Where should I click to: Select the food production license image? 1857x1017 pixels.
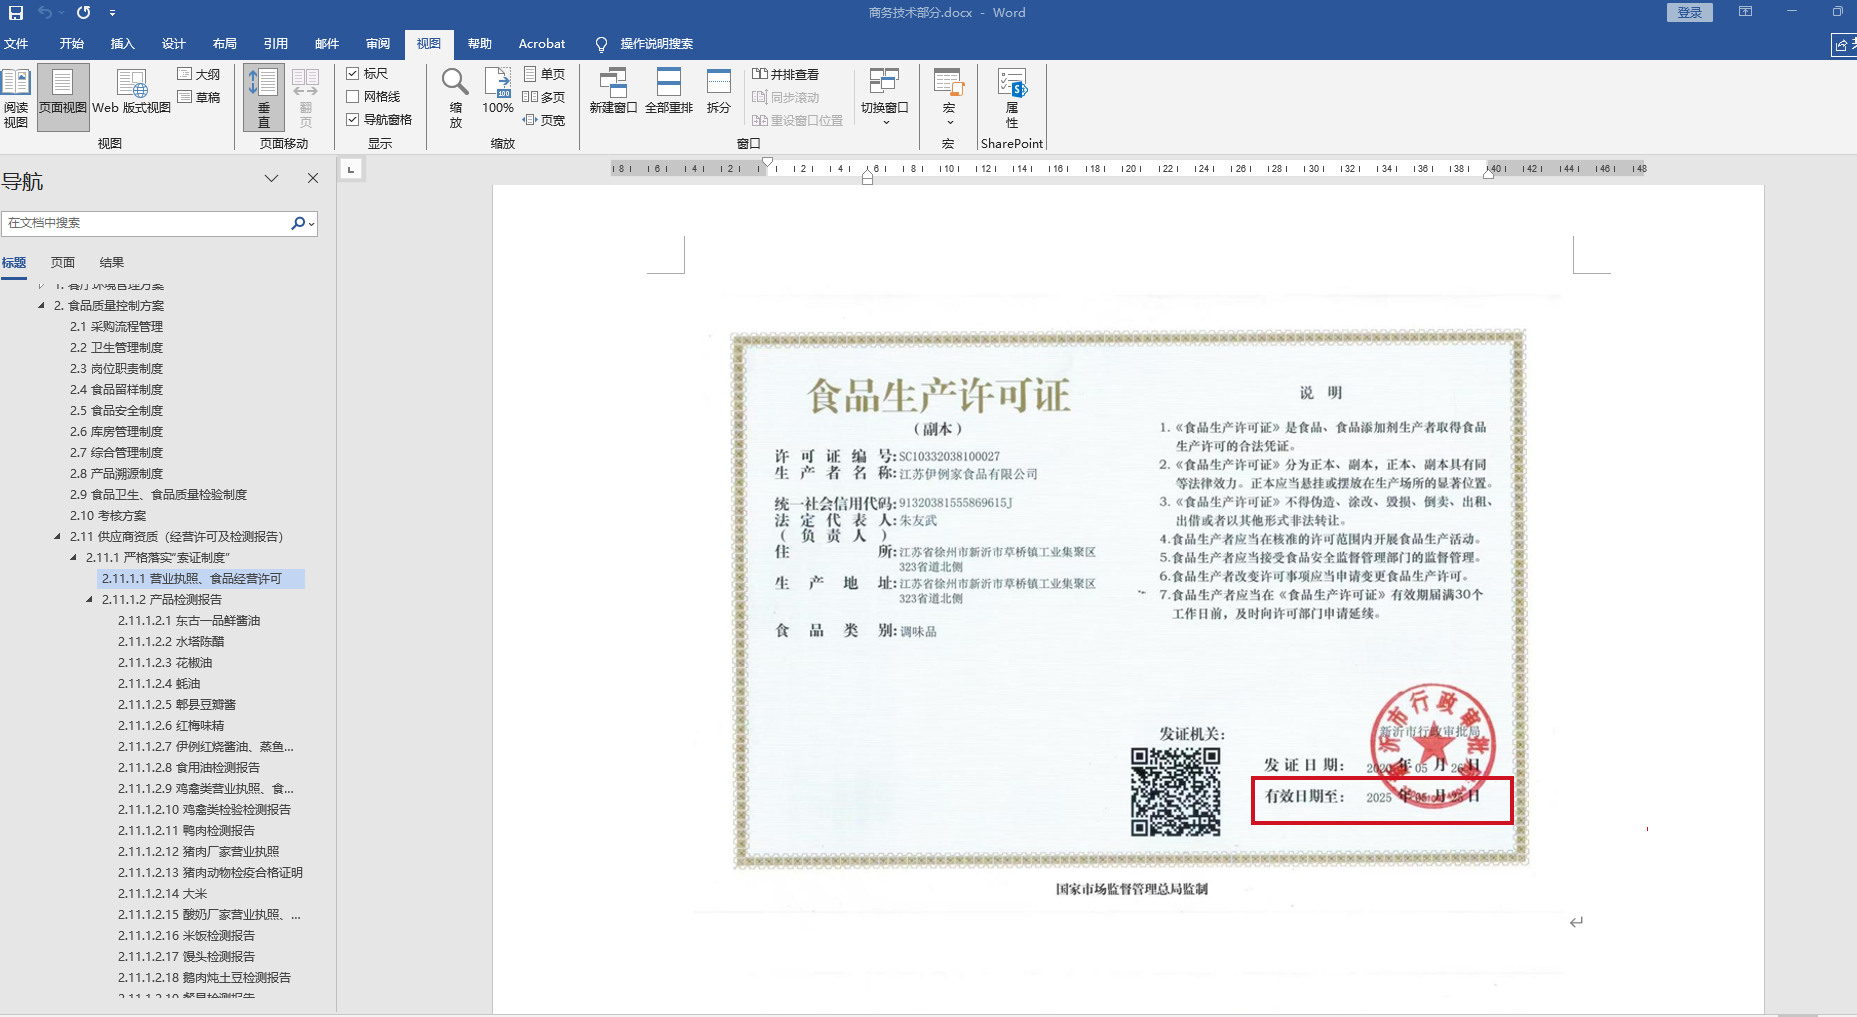(1129, 599)
